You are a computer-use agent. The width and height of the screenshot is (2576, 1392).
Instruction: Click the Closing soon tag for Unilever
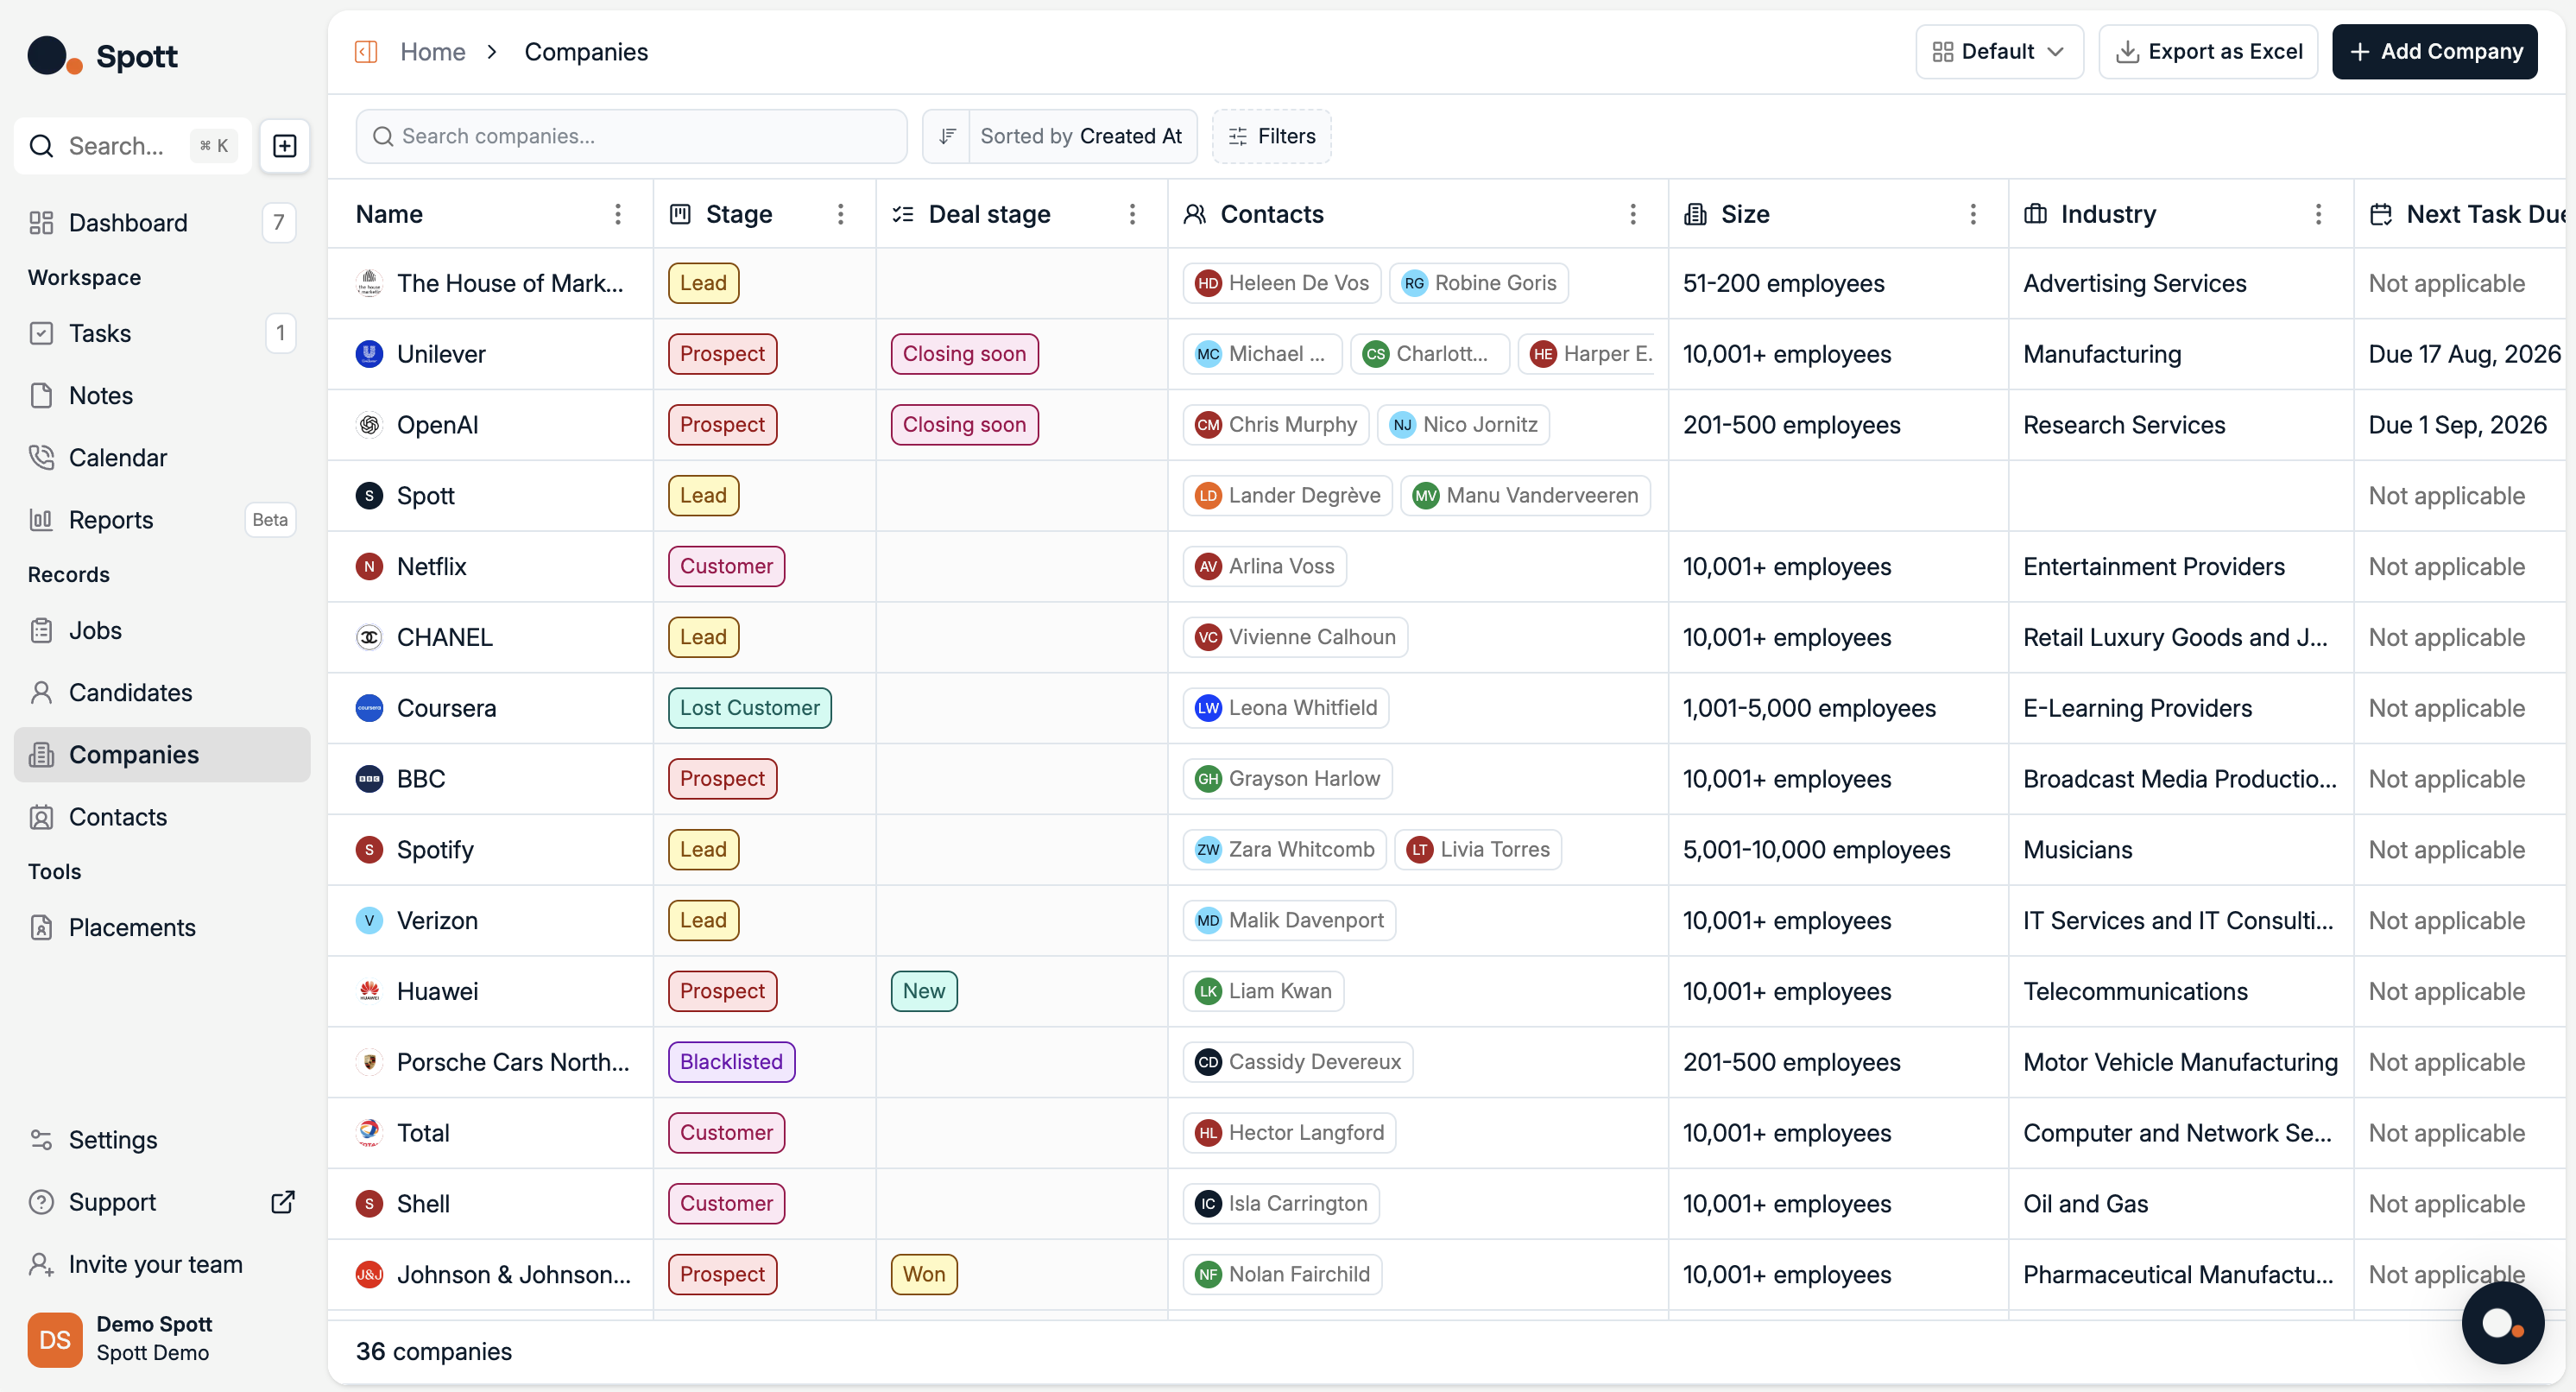(x=964, y=354)
